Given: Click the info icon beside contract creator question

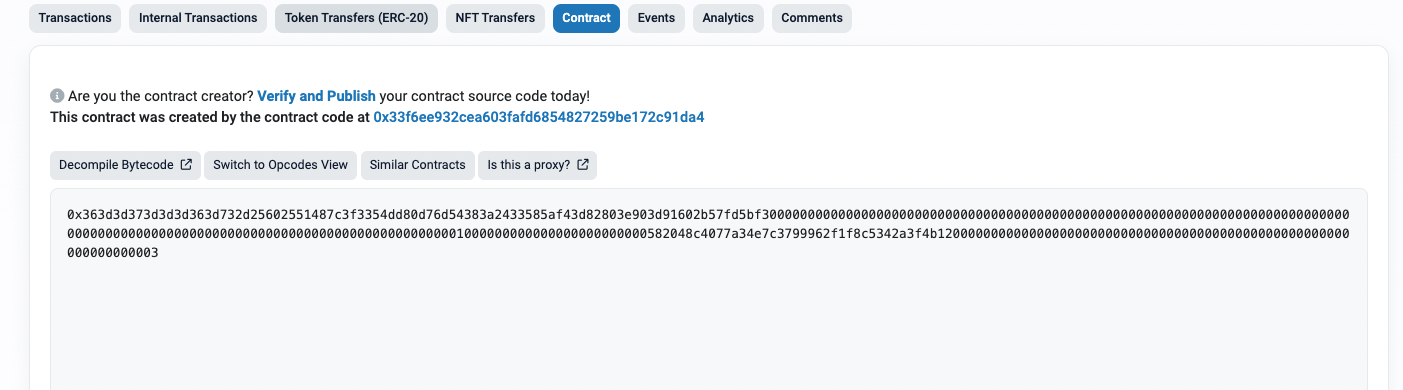Looking at the screenshot, I should coord(57,97).
